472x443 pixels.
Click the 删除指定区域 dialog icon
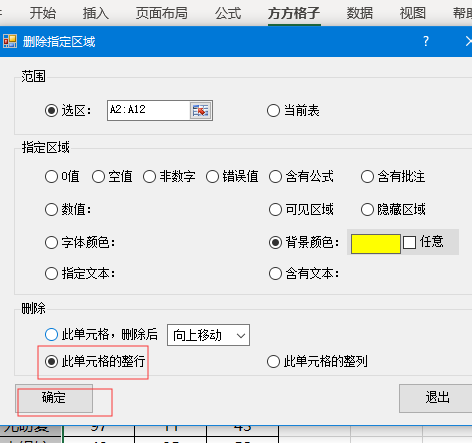coord(10,41)
